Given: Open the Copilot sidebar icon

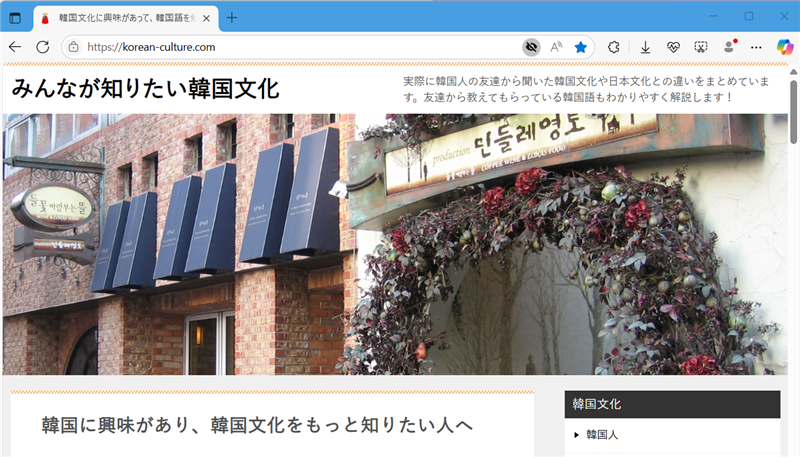Looking at the screenshot, I should (x=785, y=47).
